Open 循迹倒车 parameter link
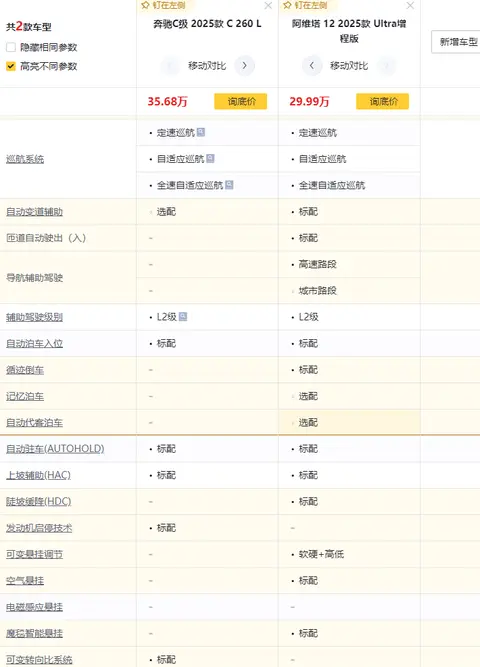The width and height of the screenshot is (480, 667). [x=25, y=370]
